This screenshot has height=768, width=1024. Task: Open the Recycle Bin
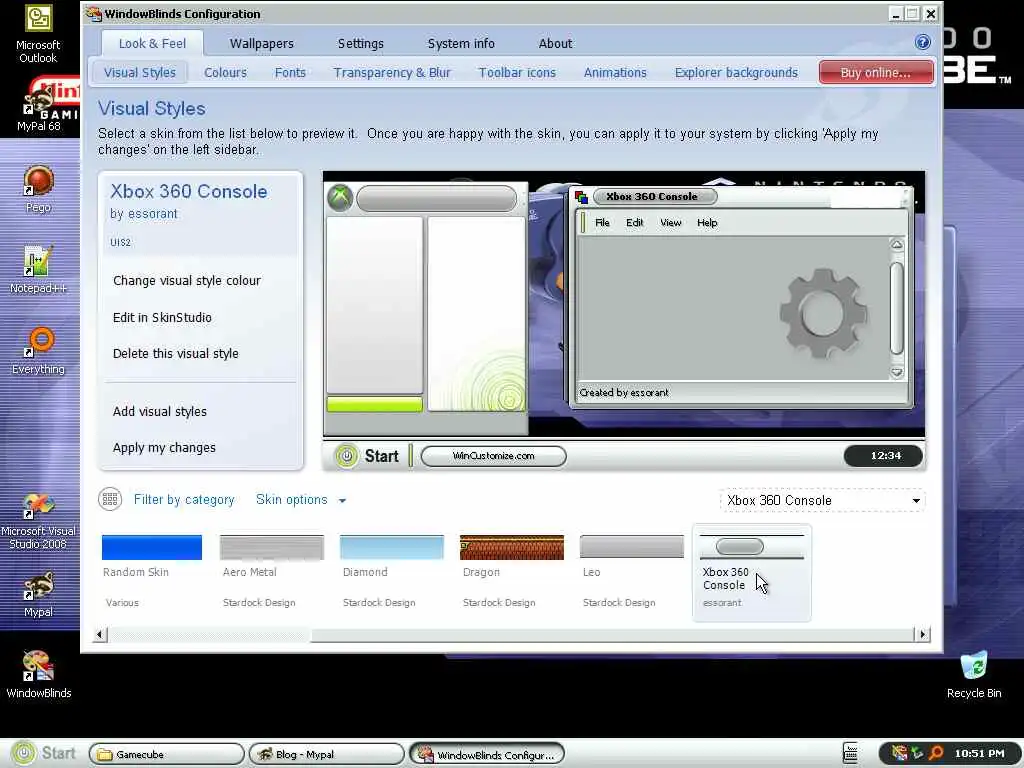(974, 675)
